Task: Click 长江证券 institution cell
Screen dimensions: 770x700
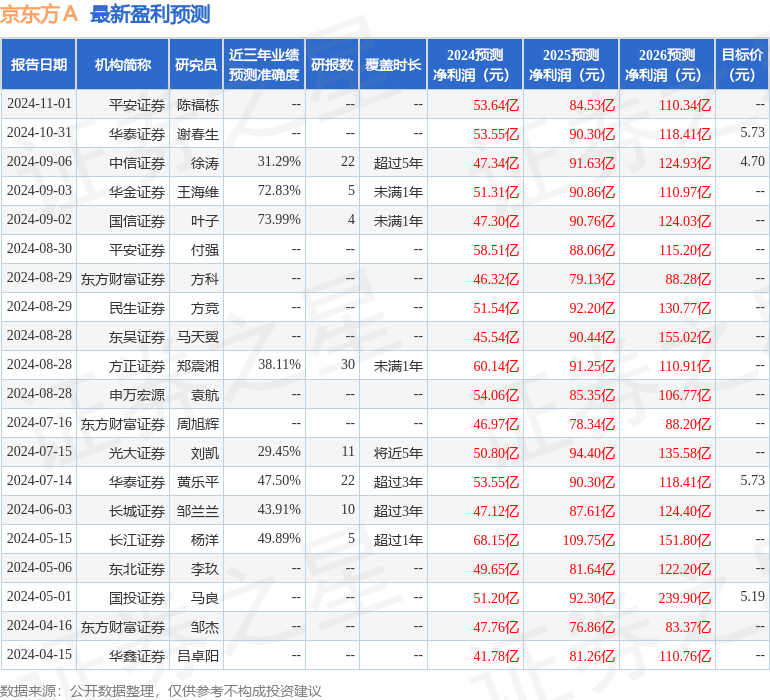Action: (x=137, y=540)
